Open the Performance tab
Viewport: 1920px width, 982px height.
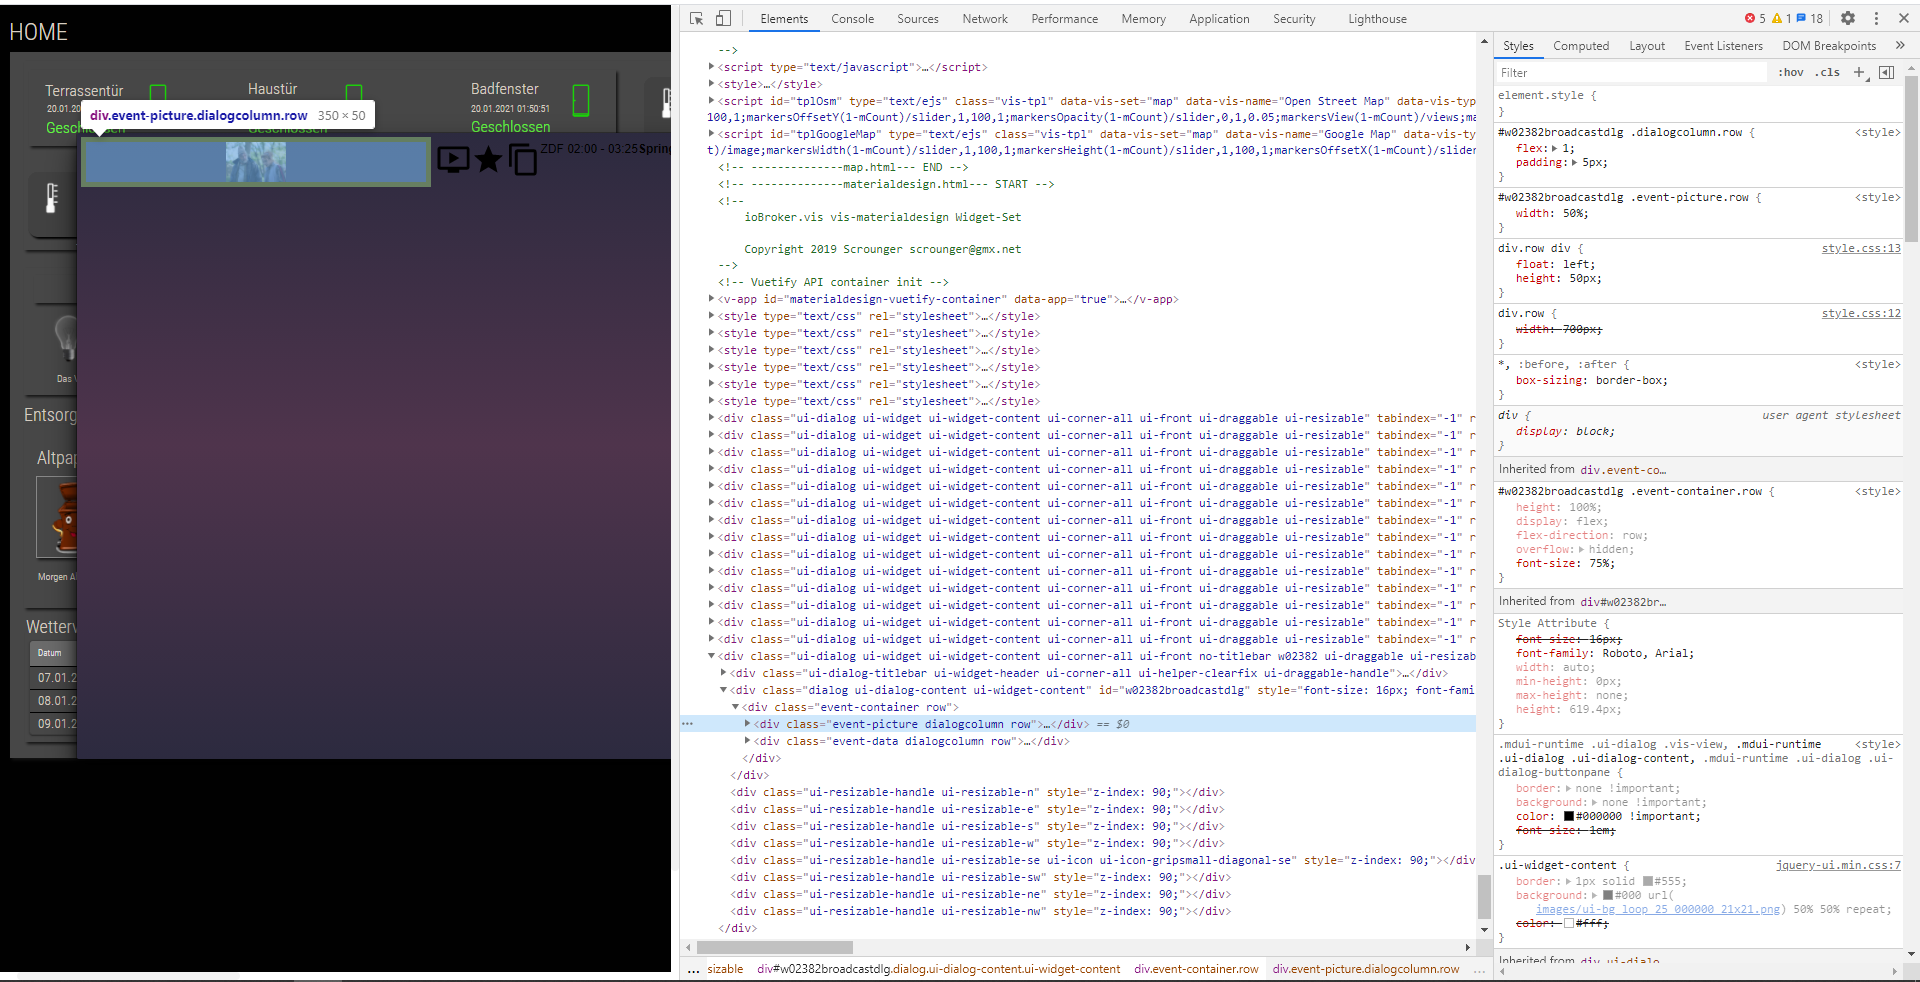(x=1064, y=19)
